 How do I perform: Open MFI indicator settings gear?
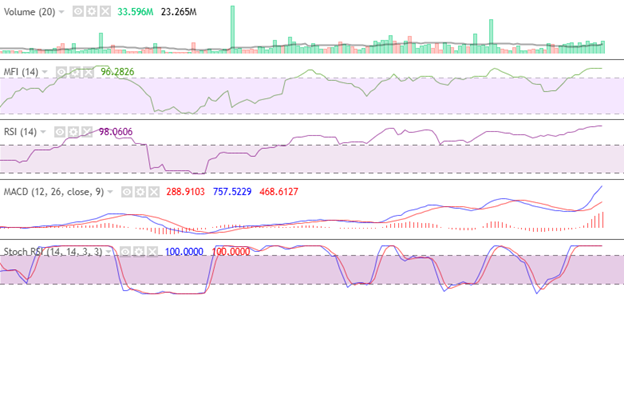(75, 72)
